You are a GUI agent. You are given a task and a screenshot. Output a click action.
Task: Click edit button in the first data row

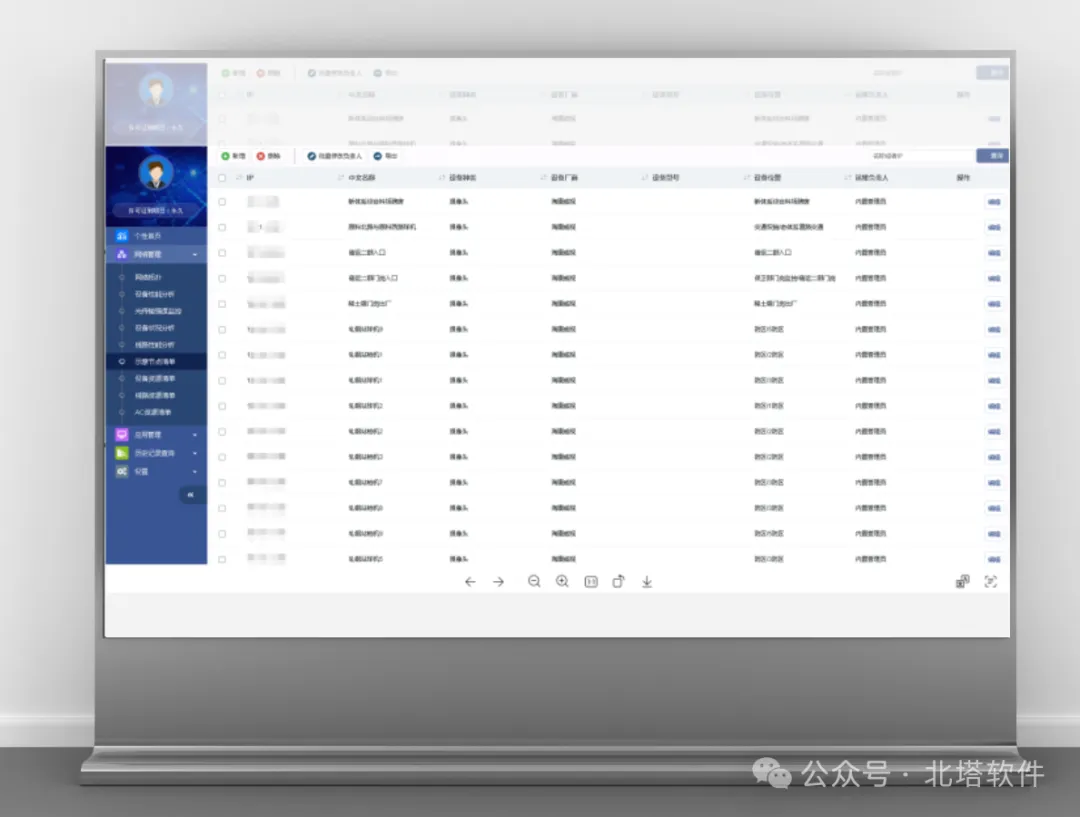(994, 202)
